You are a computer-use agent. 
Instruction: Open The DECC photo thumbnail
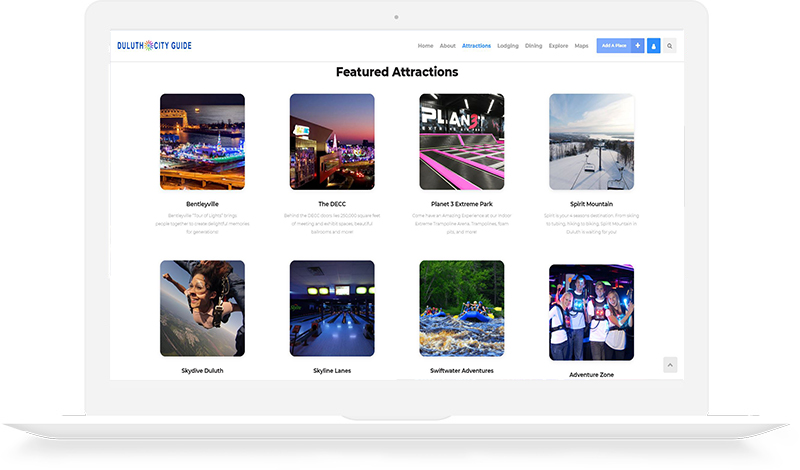[x=332, y=142]
